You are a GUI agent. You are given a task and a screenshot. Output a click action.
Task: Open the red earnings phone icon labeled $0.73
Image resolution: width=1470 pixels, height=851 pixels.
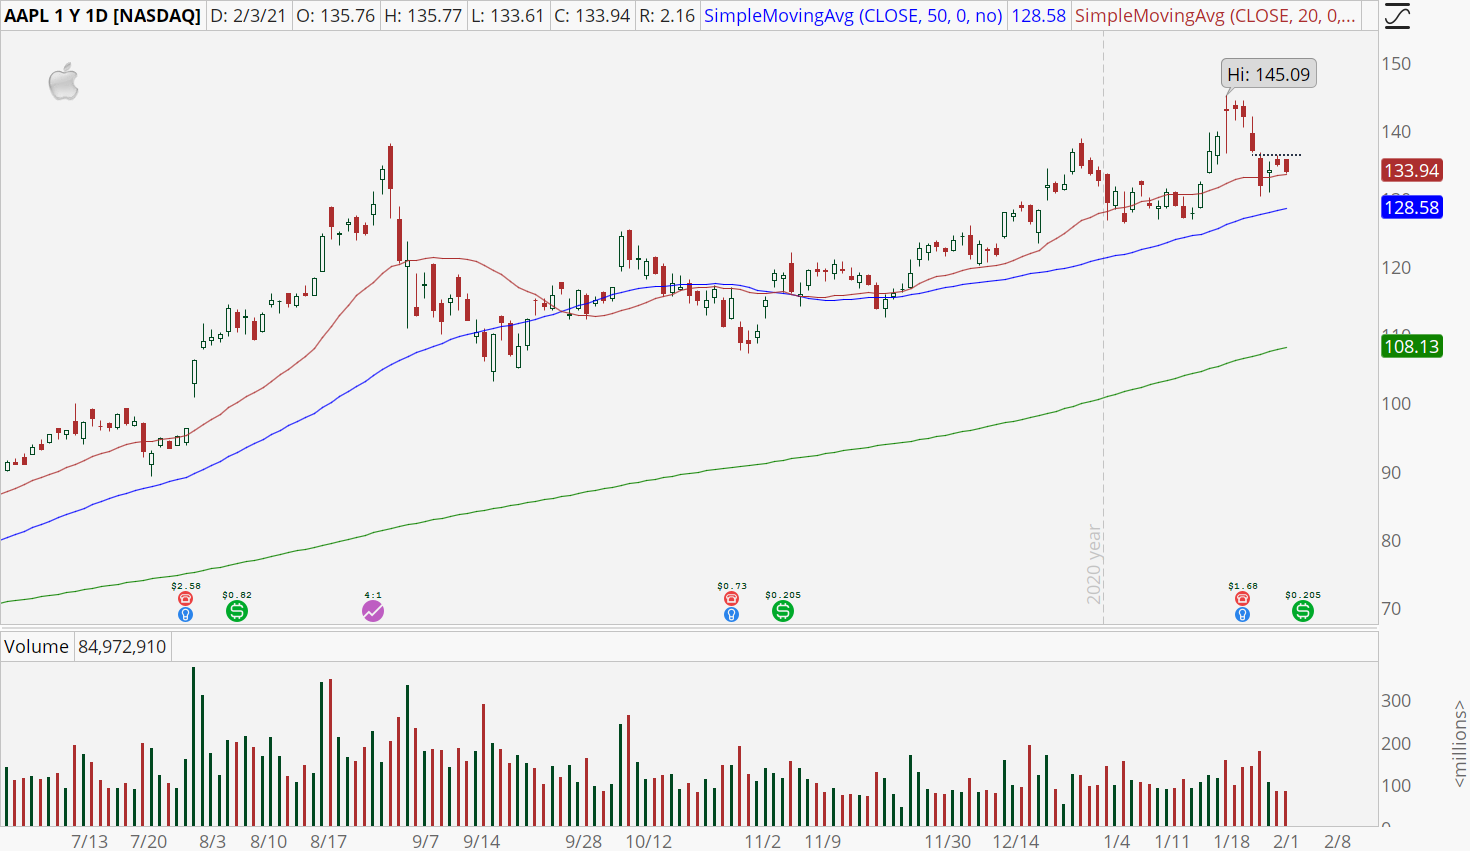(x=732, y=598)
